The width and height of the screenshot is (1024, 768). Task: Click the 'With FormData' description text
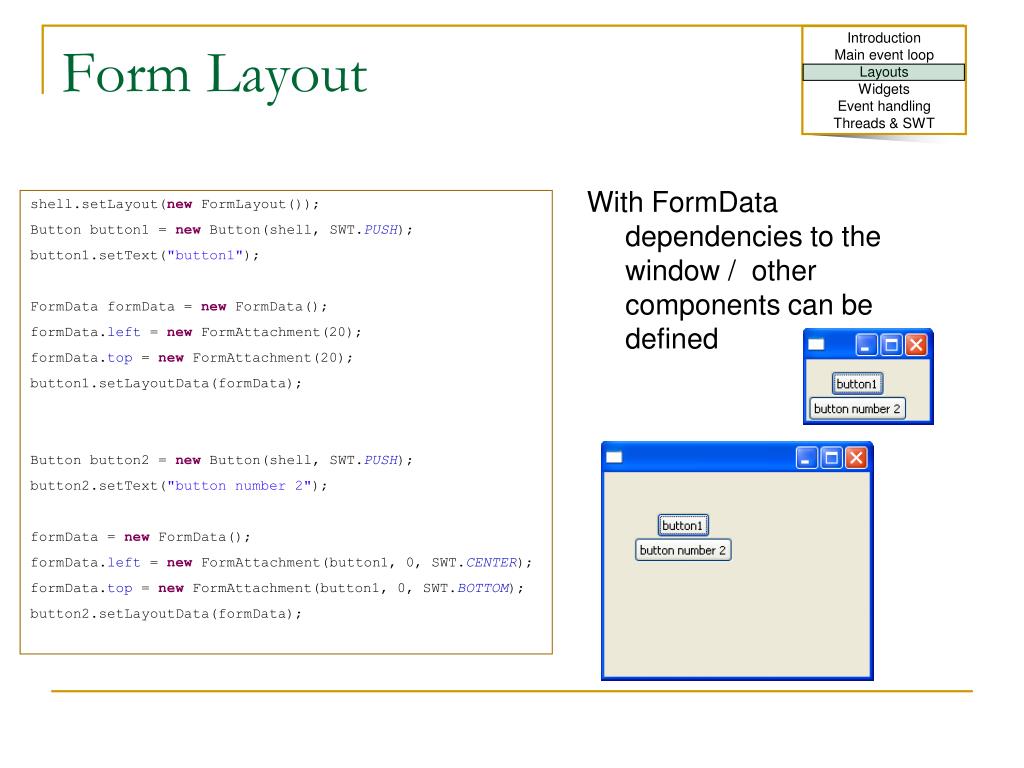point(682,202)
